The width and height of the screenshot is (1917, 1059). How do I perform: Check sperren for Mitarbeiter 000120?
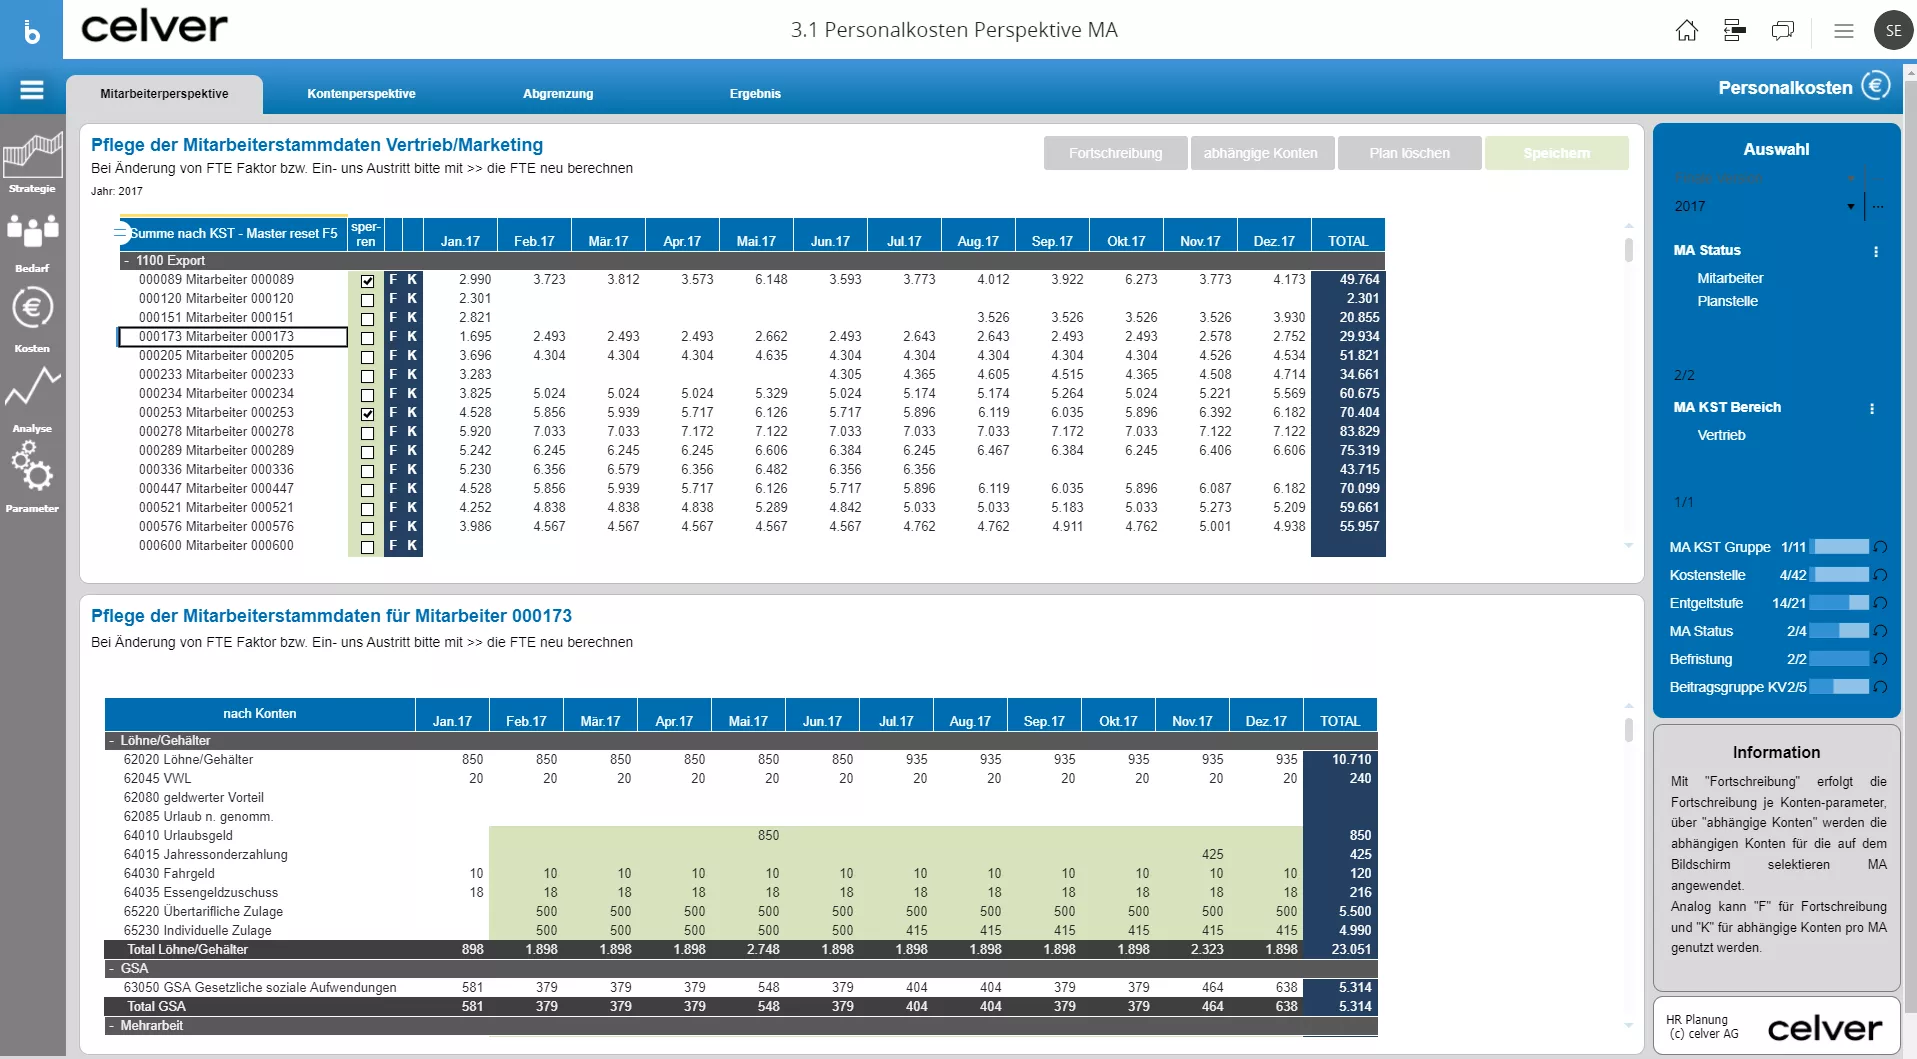coord(367,300)
